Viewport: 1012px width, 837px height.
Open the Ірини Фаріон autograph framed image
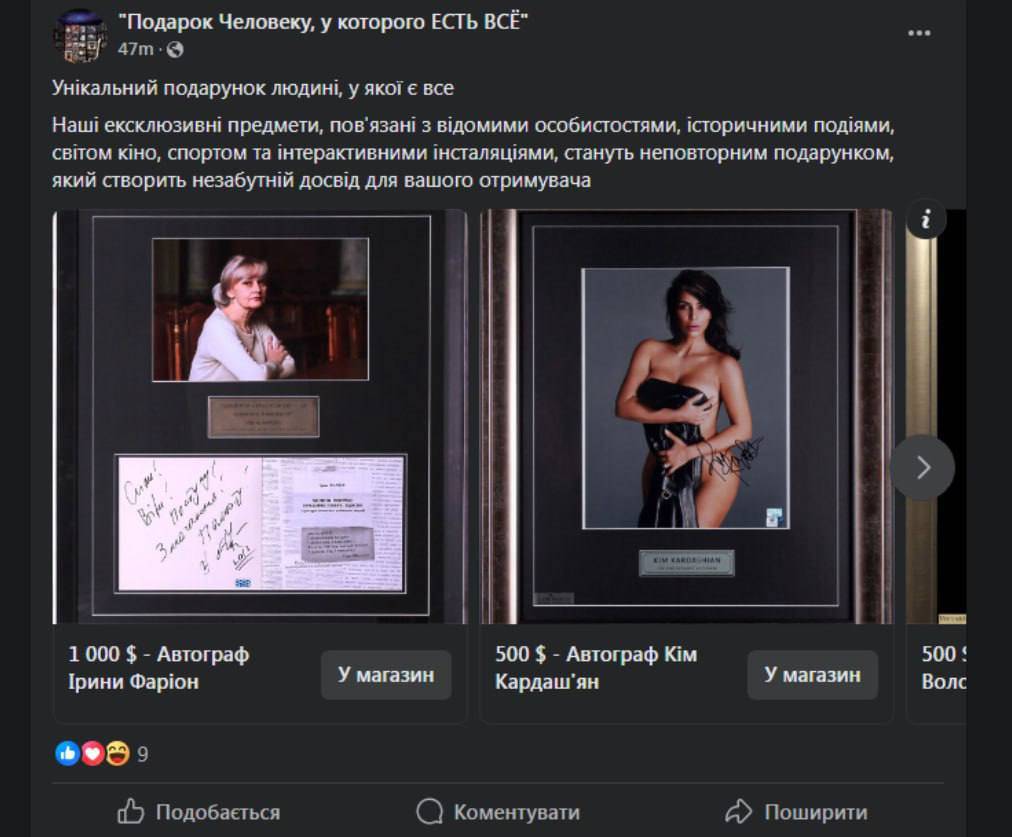click(260, 416)
